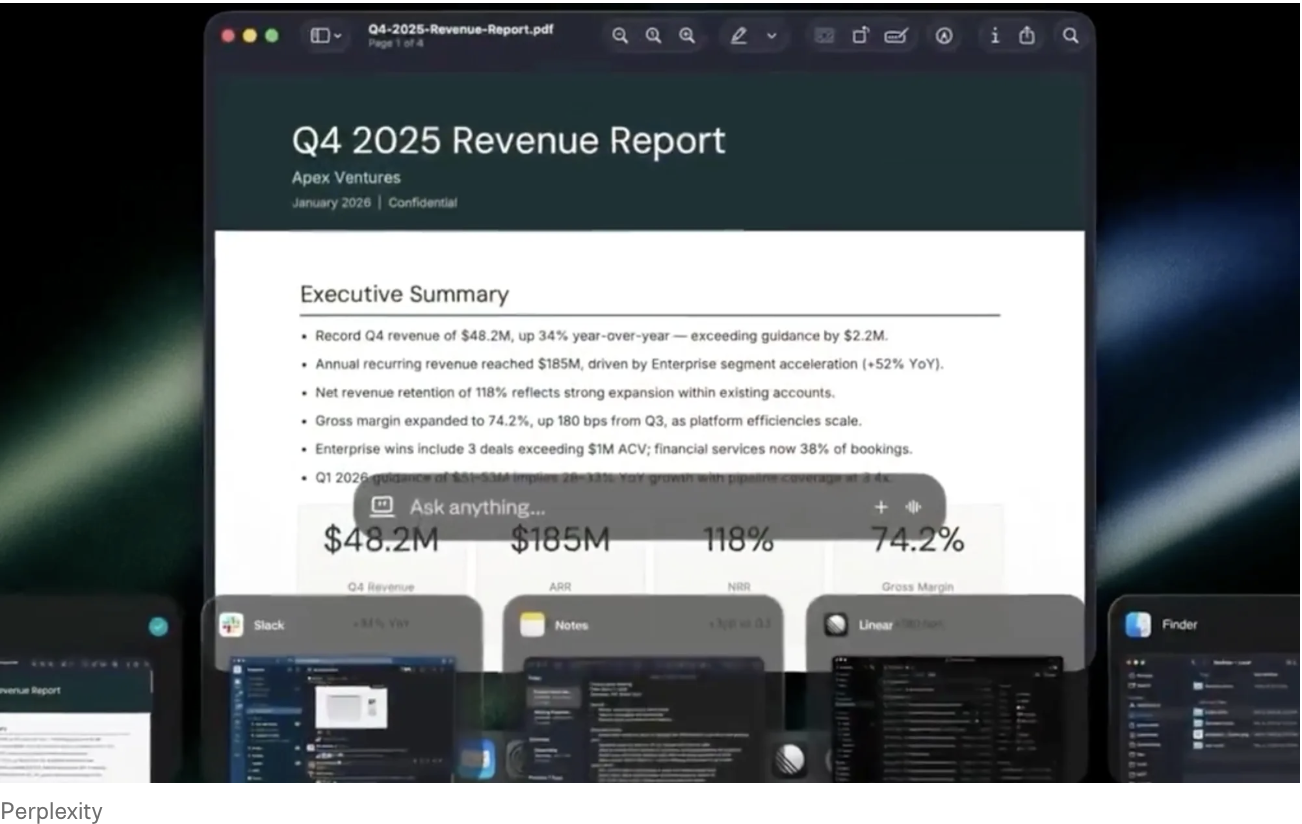
Task: Add an attachment with the plus icon
Action: [881, 507]
